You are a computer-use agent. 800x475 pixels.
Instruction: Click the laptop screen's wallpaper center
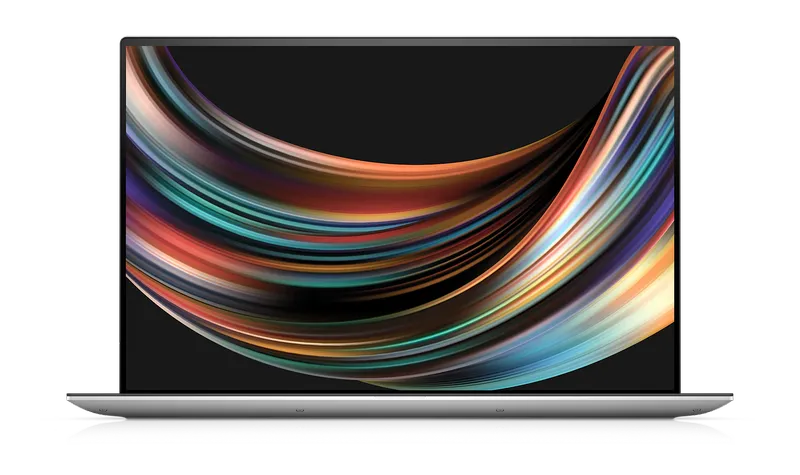[x=400, y=215]
